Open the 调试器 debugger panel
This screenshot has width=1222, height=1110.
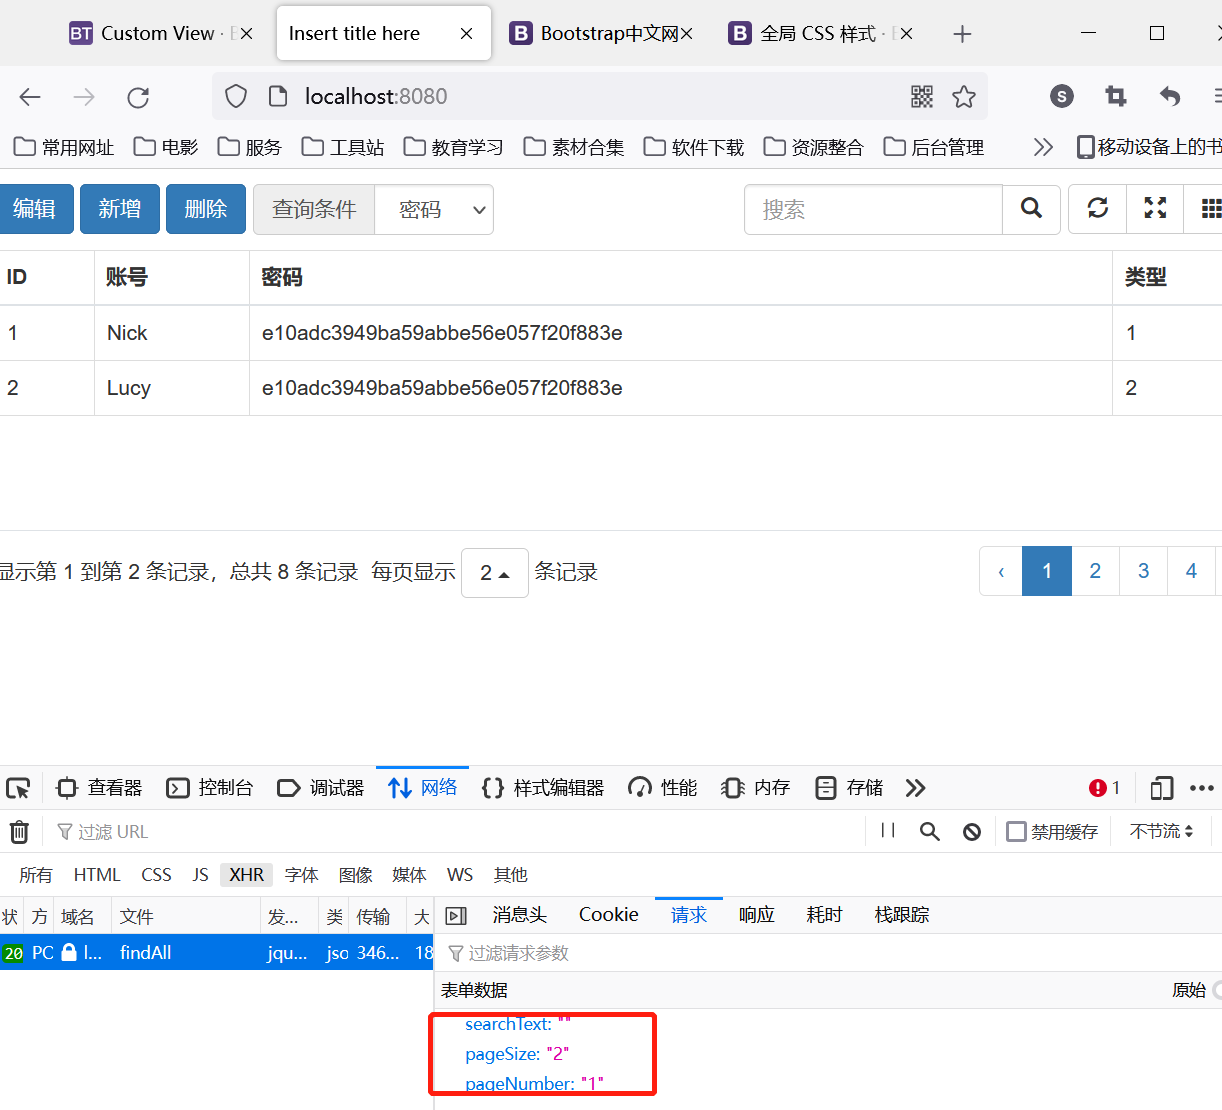click(x=321, y=788)
